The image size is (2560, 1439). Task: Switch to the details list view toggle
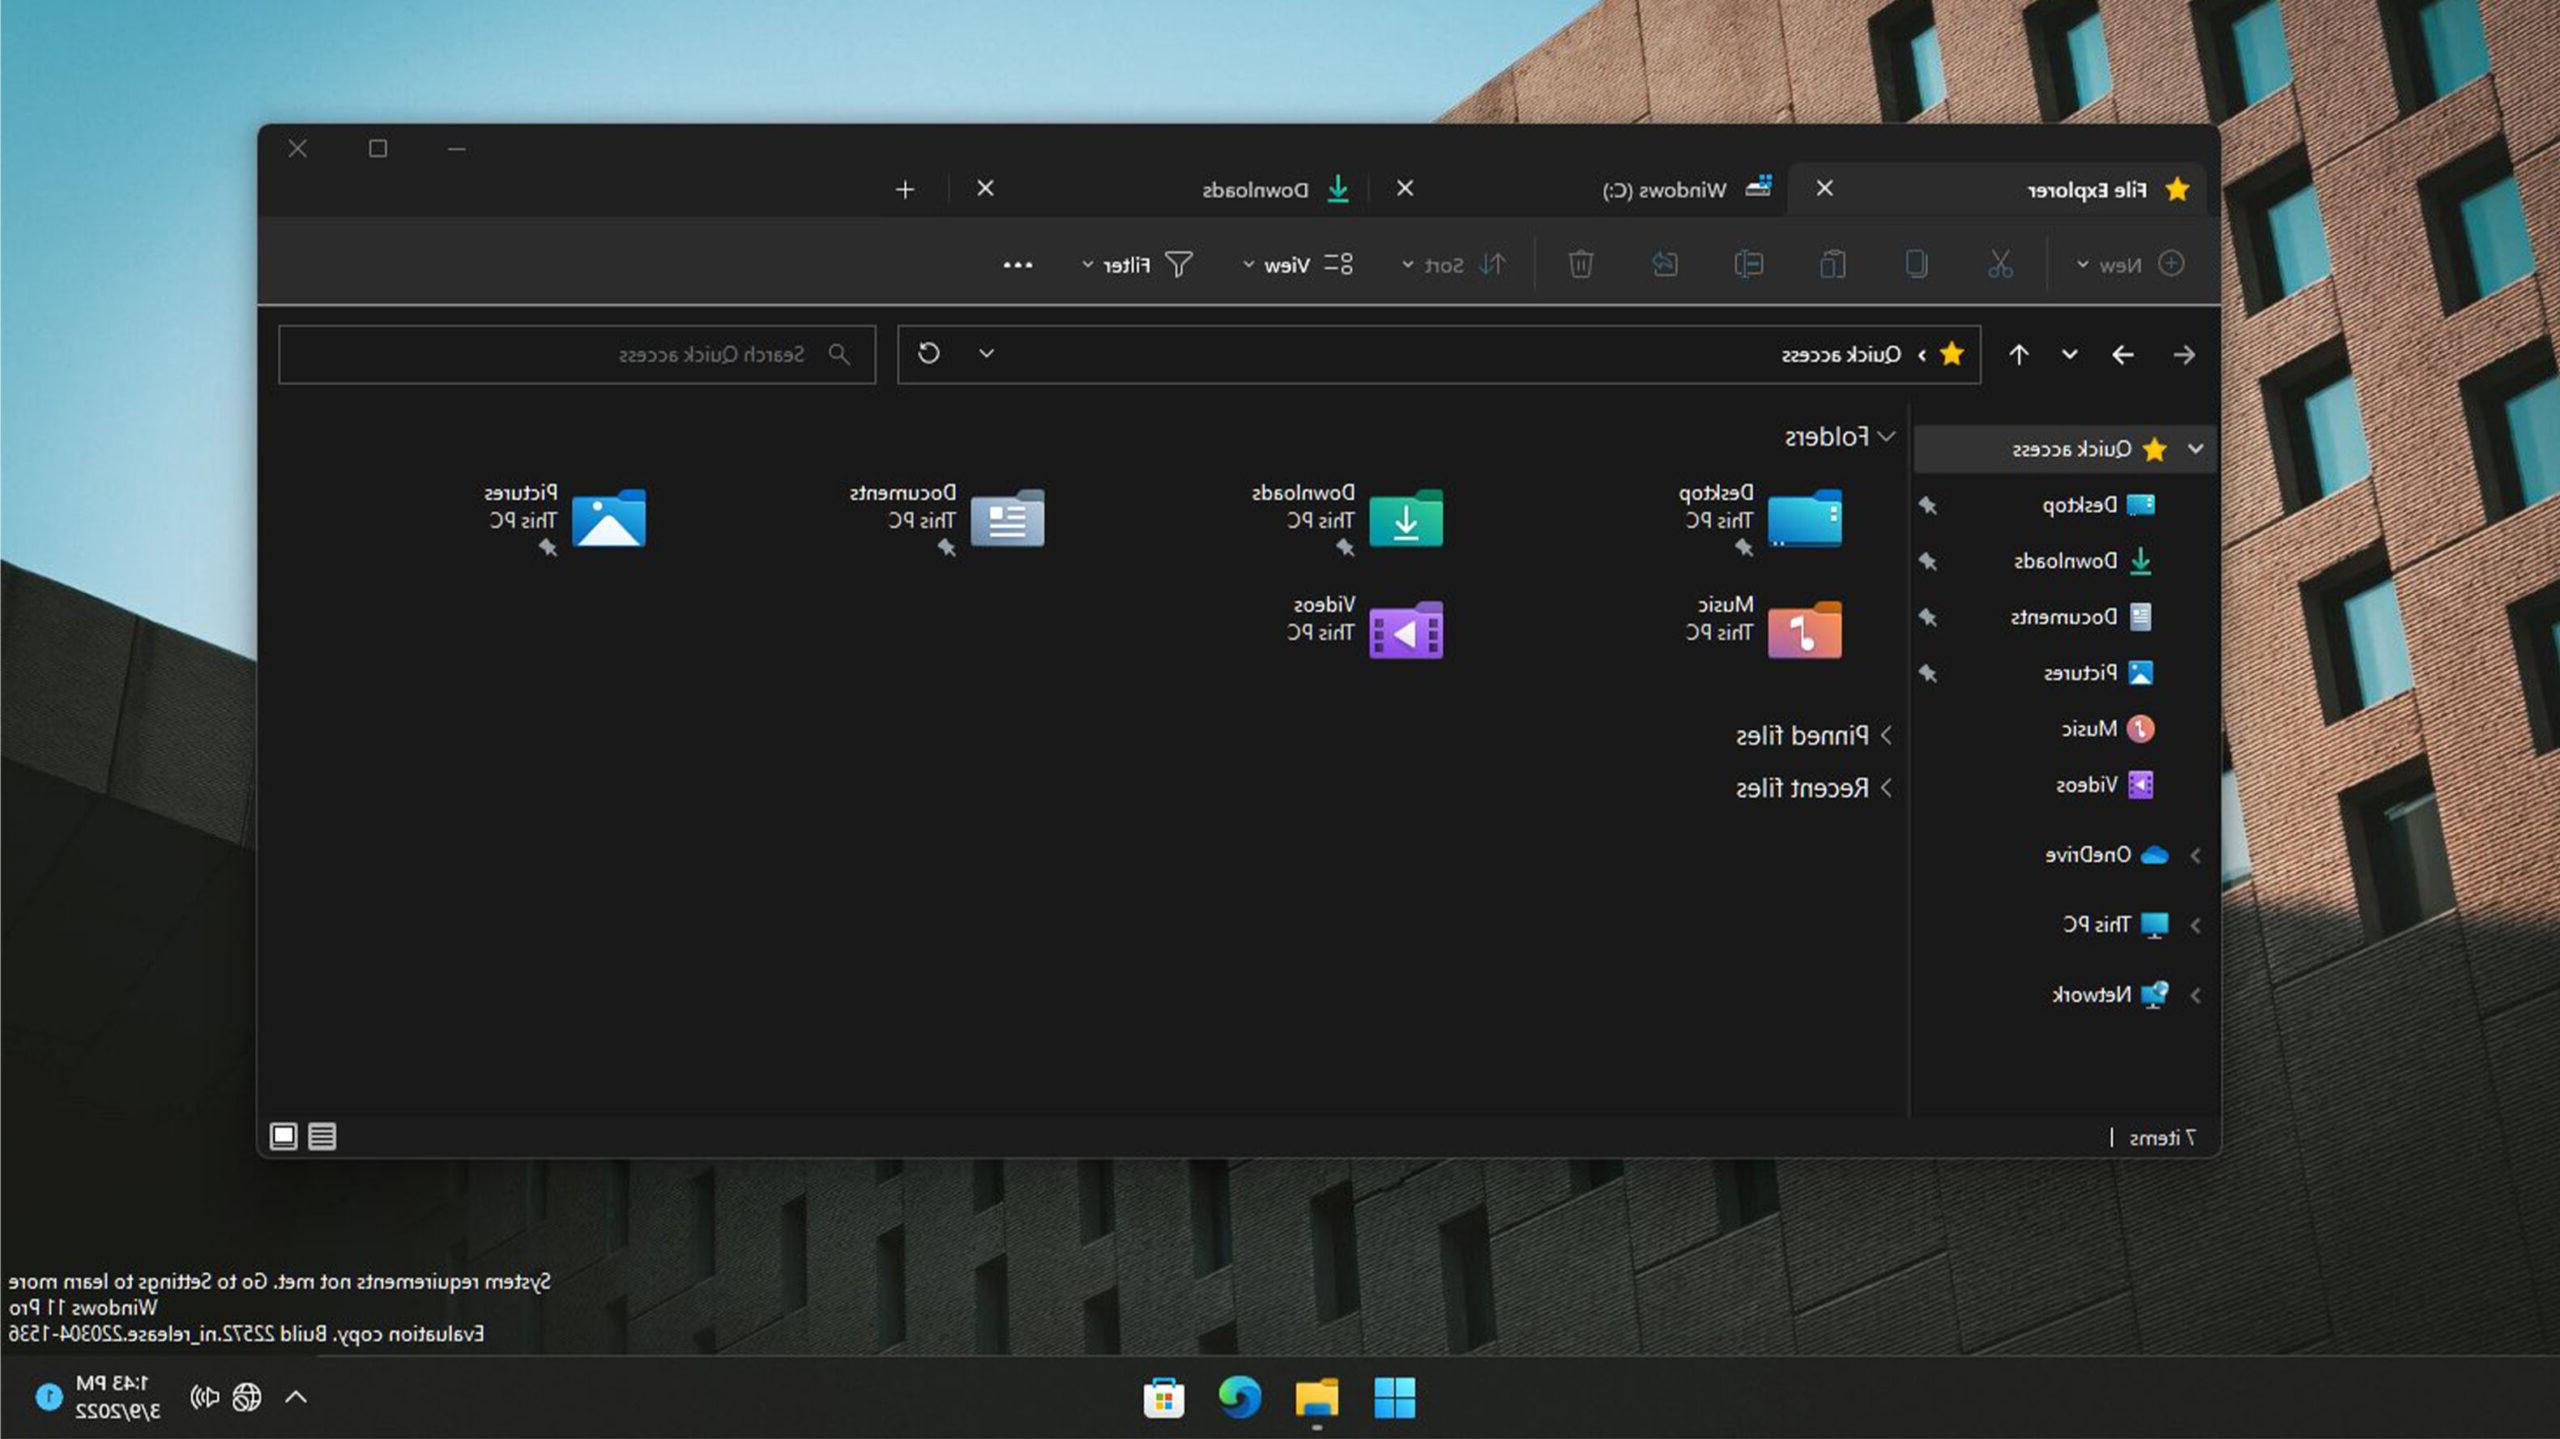coord(322,1136)
